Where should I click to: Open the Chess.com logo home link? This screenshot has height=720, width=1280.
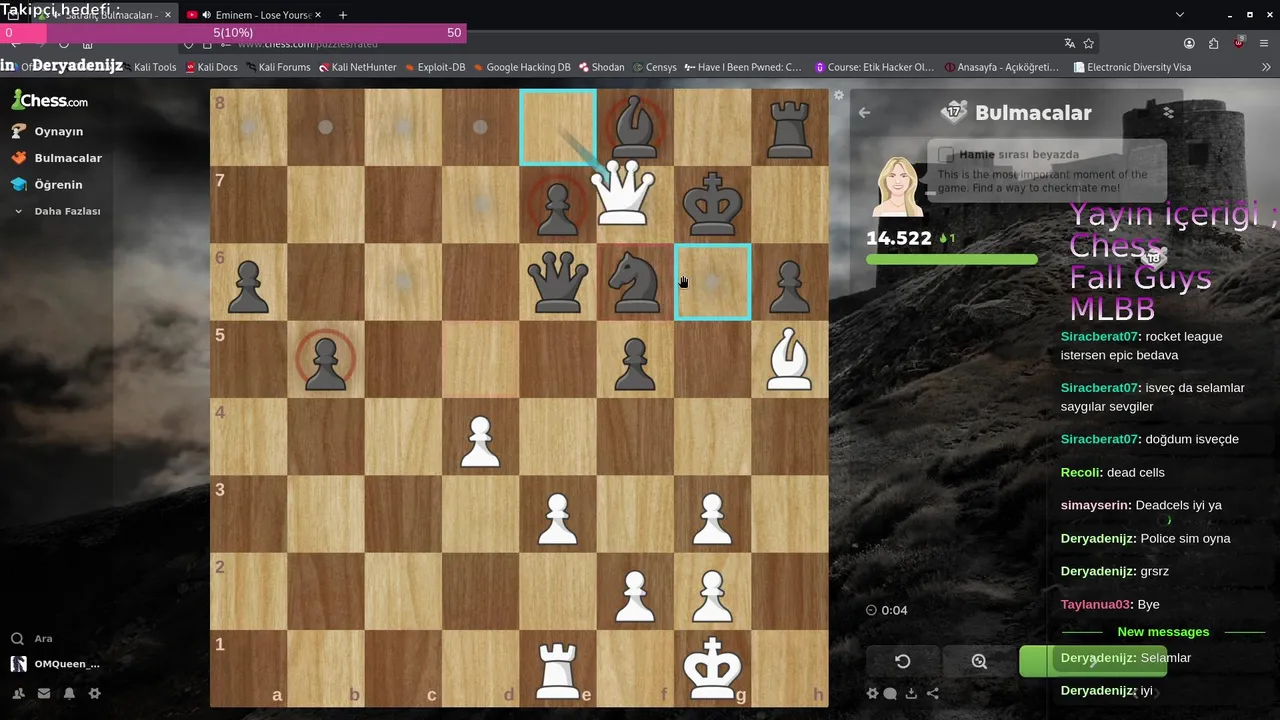[x=50, y=100]
